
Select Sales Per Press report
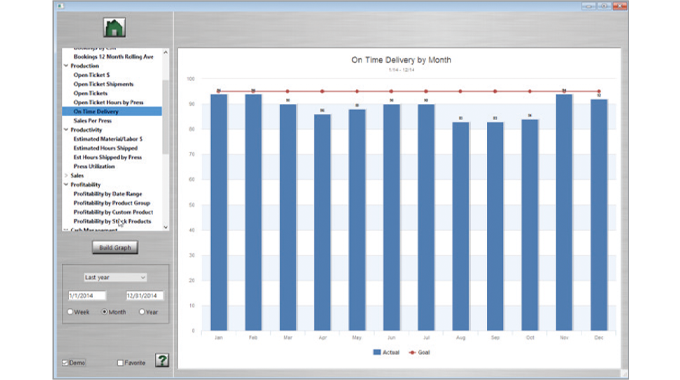tap(92, 121)
